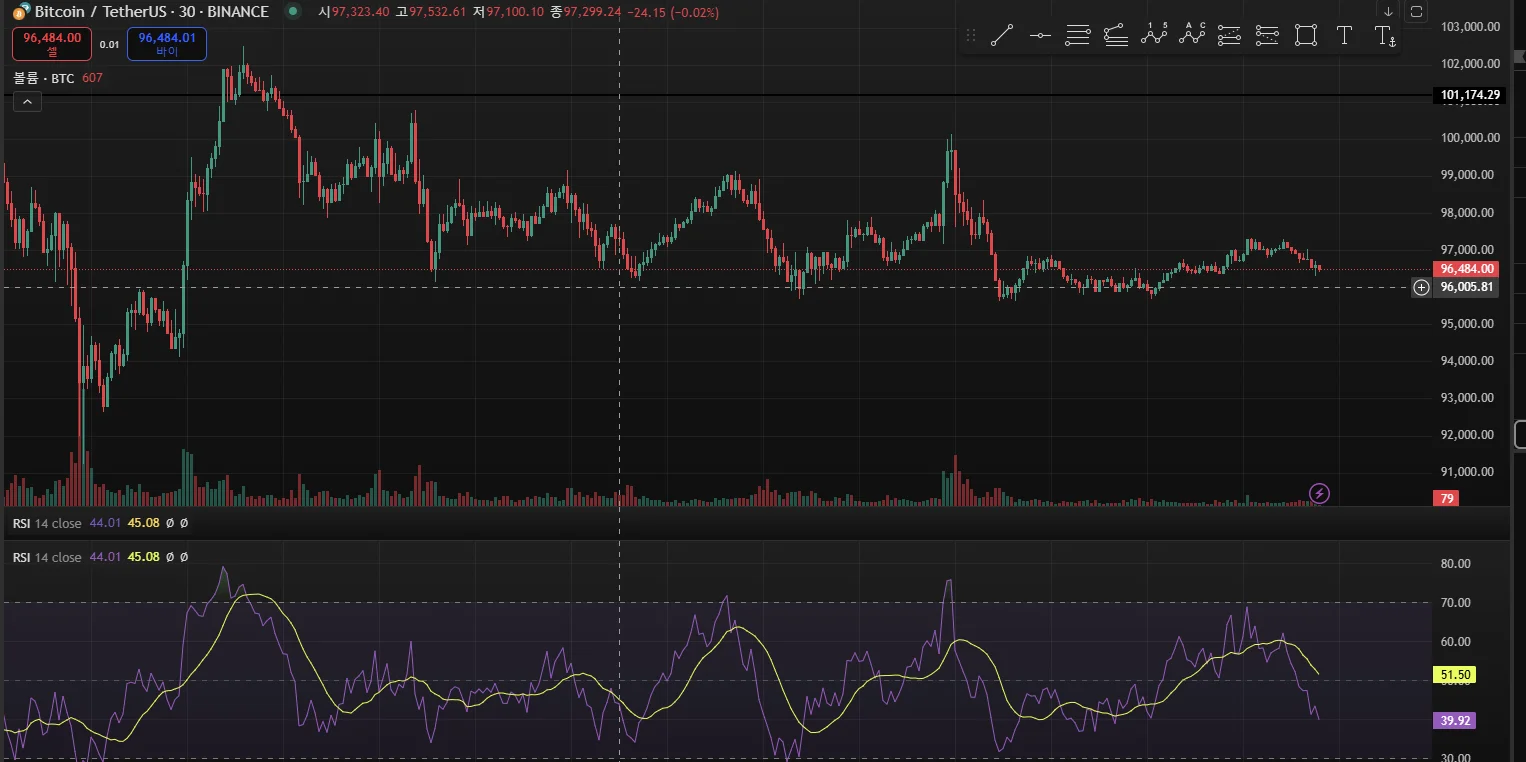Click the volume value 607 in legend

pos(92,78)
